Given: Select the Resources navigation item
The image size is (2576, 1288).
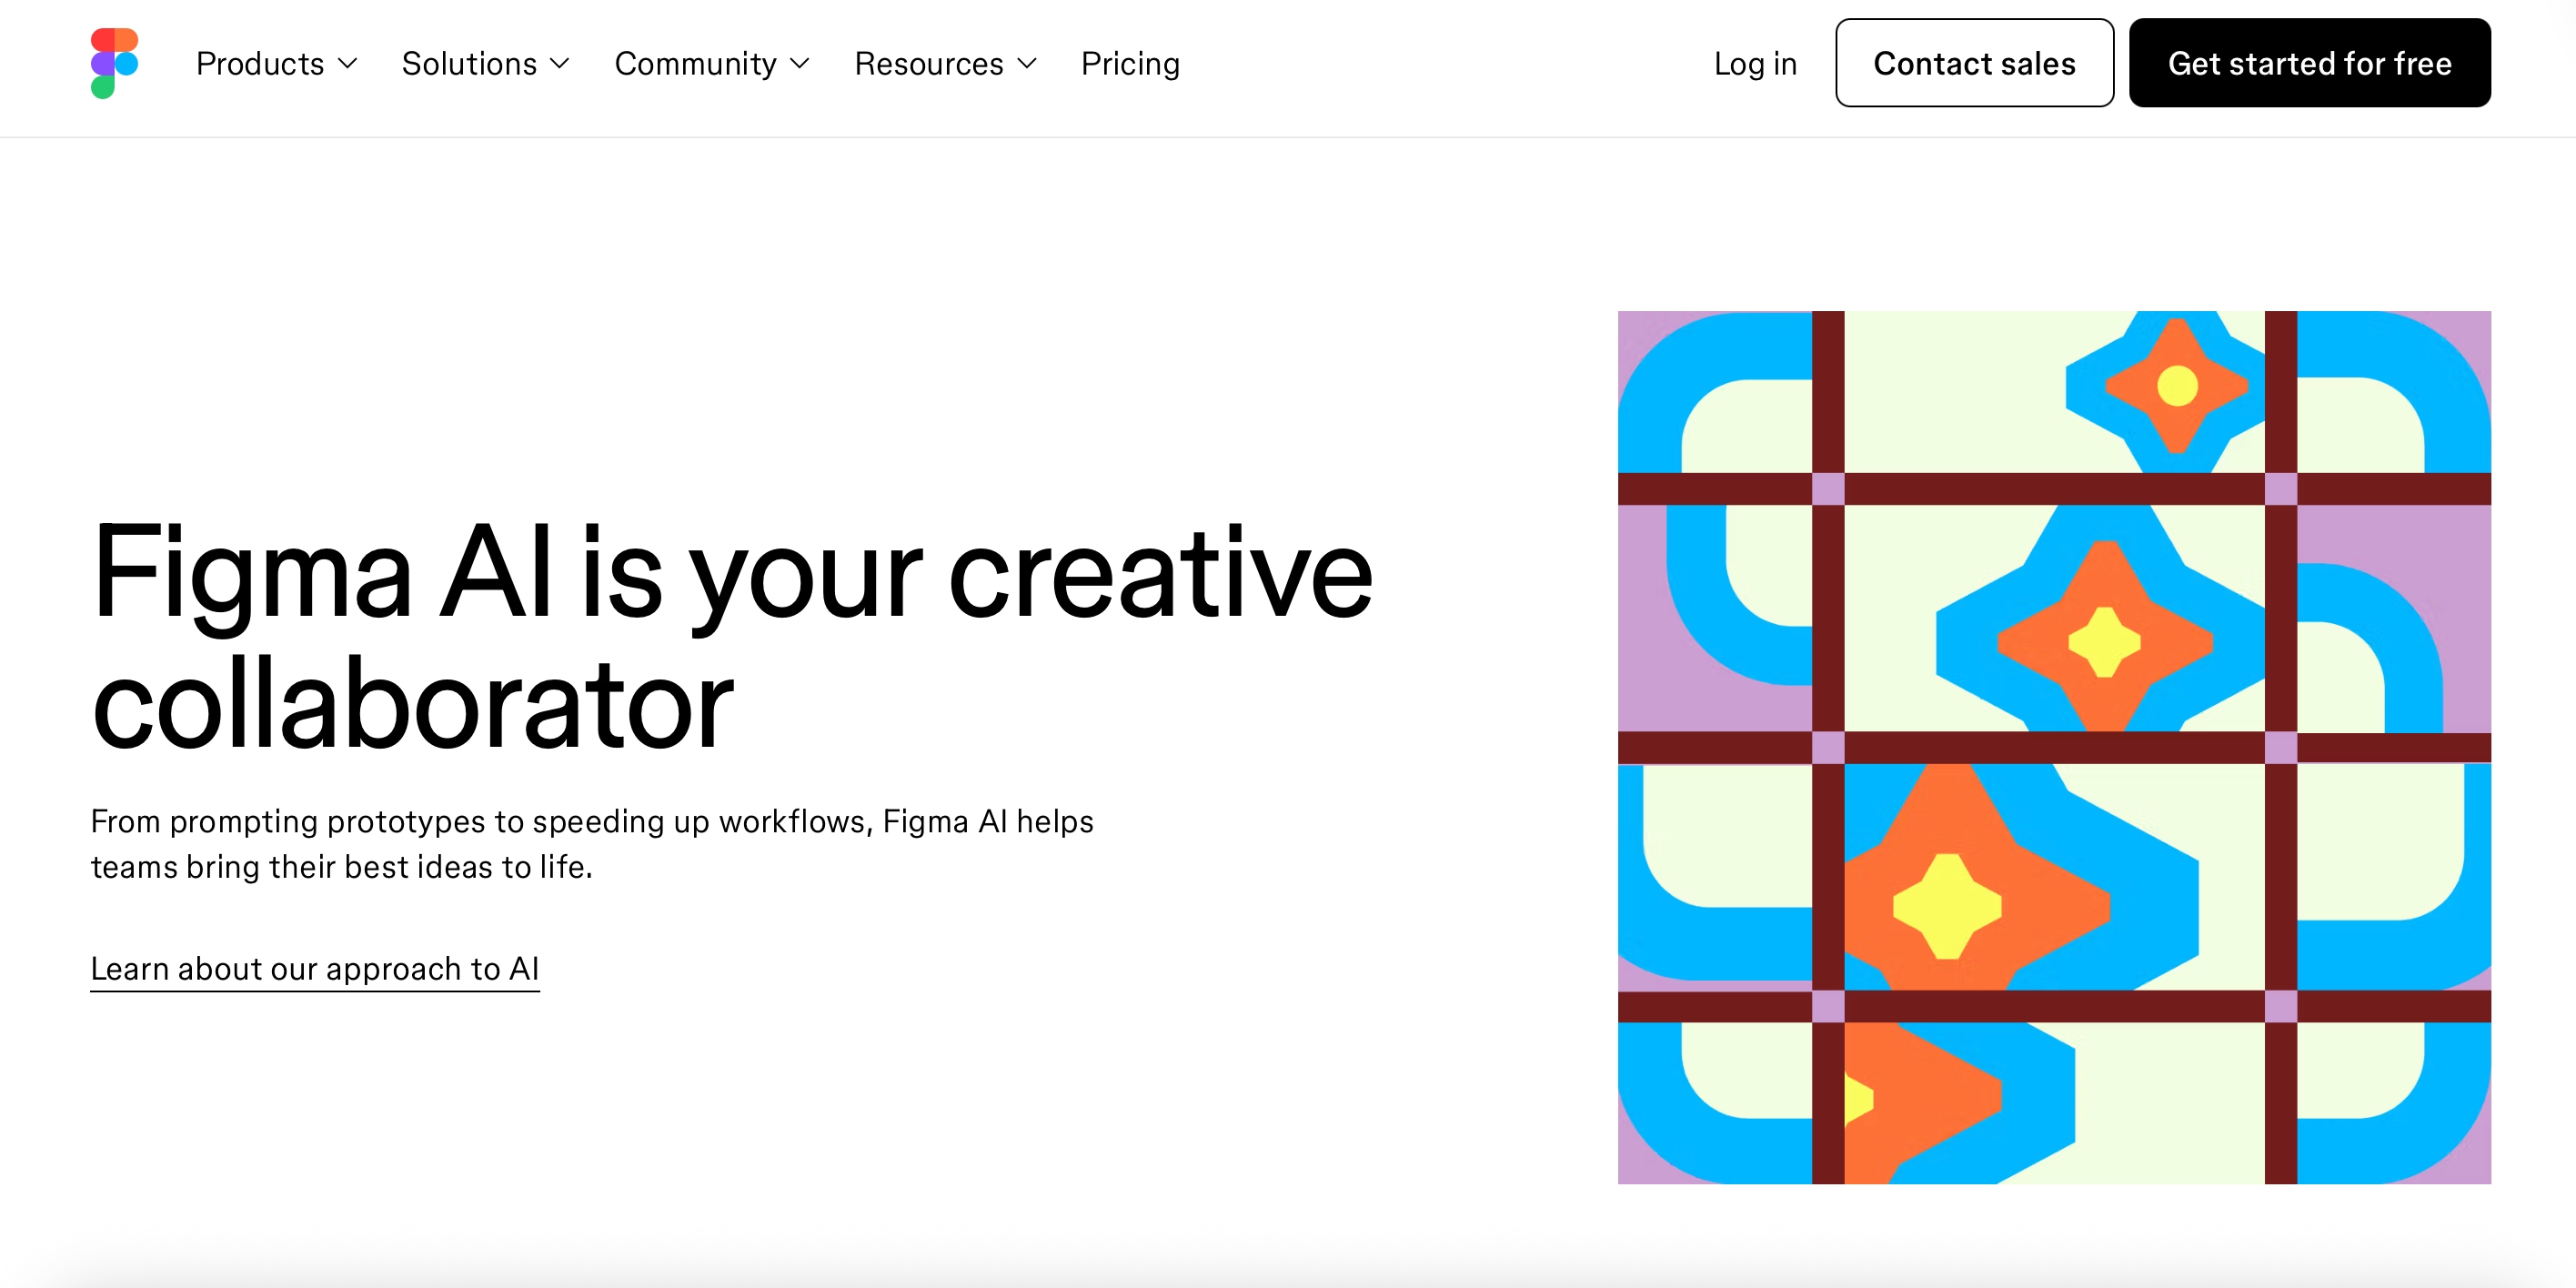Looking at the screenshot, I should point(928,63).
